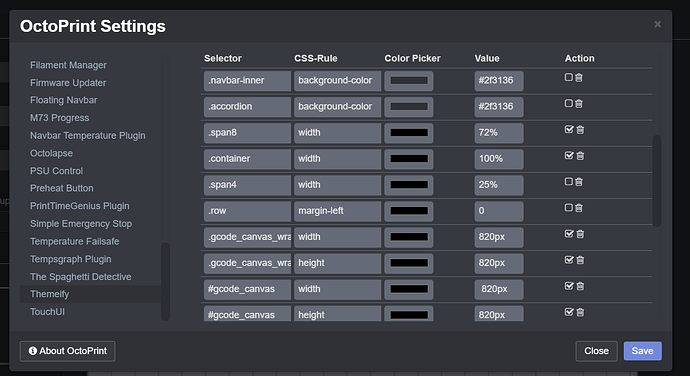Viewport: 690px width, 376px height.
Task: Open Floating Navbar settings
Action: [63, 100]
